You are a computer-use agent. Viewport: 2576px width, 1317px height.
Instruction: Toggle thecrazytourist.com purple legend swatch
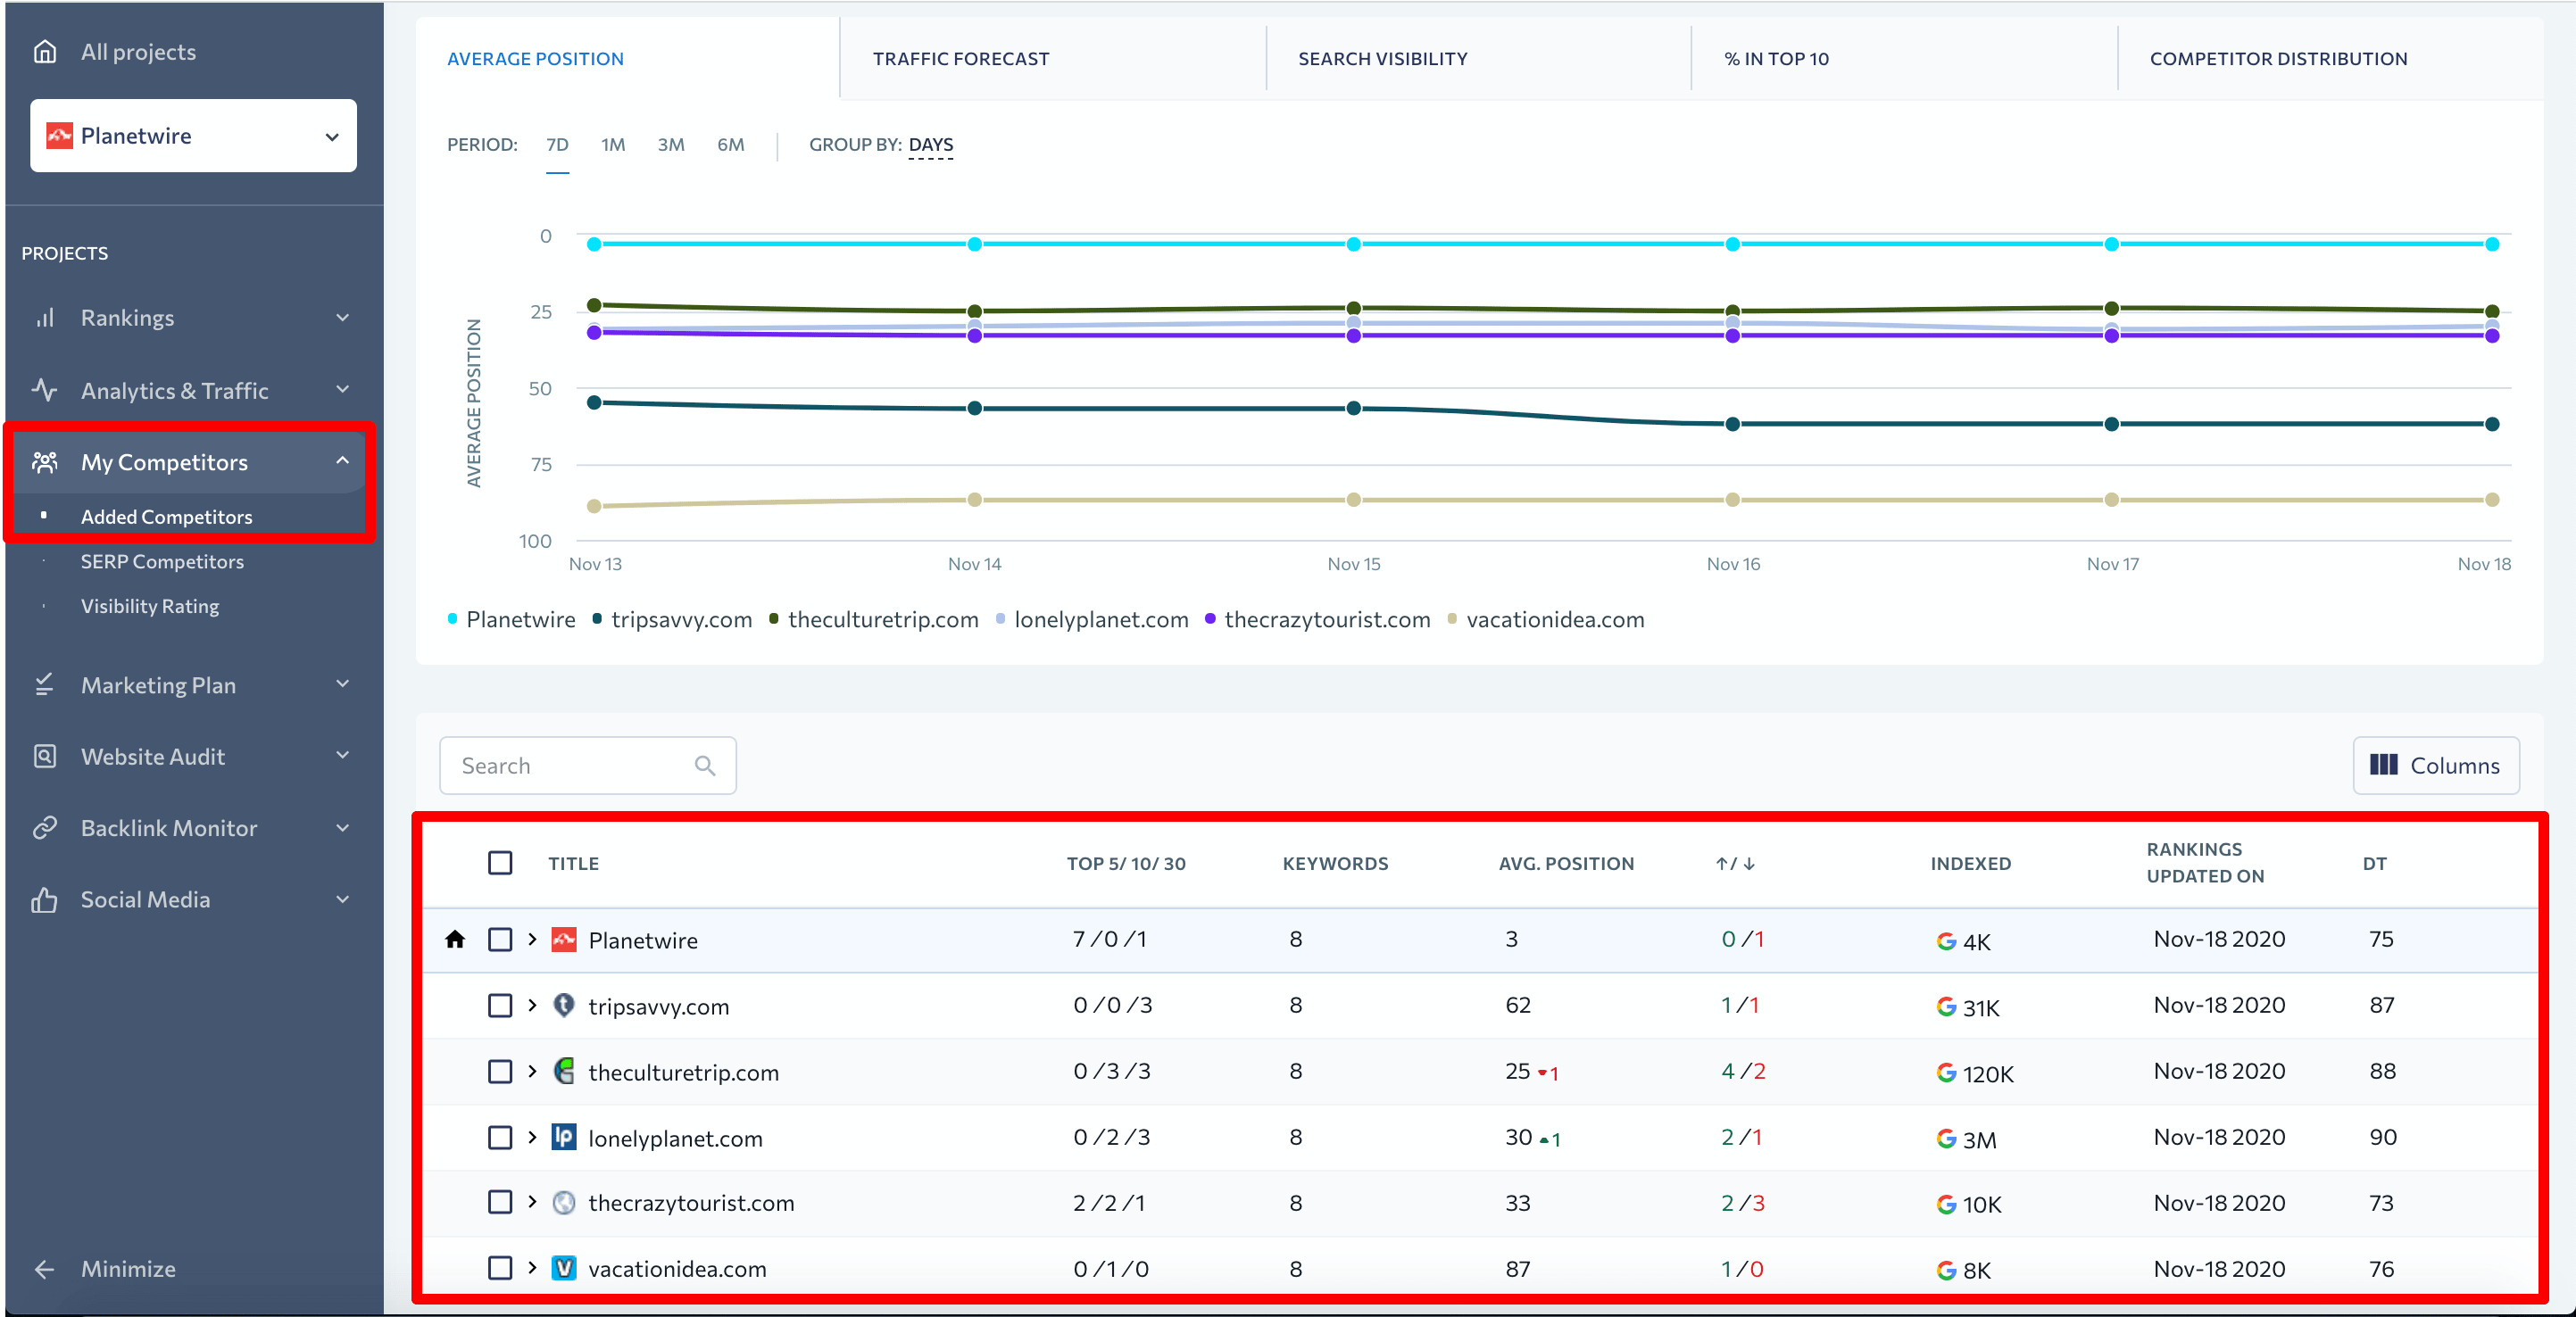coord(1210,619)
